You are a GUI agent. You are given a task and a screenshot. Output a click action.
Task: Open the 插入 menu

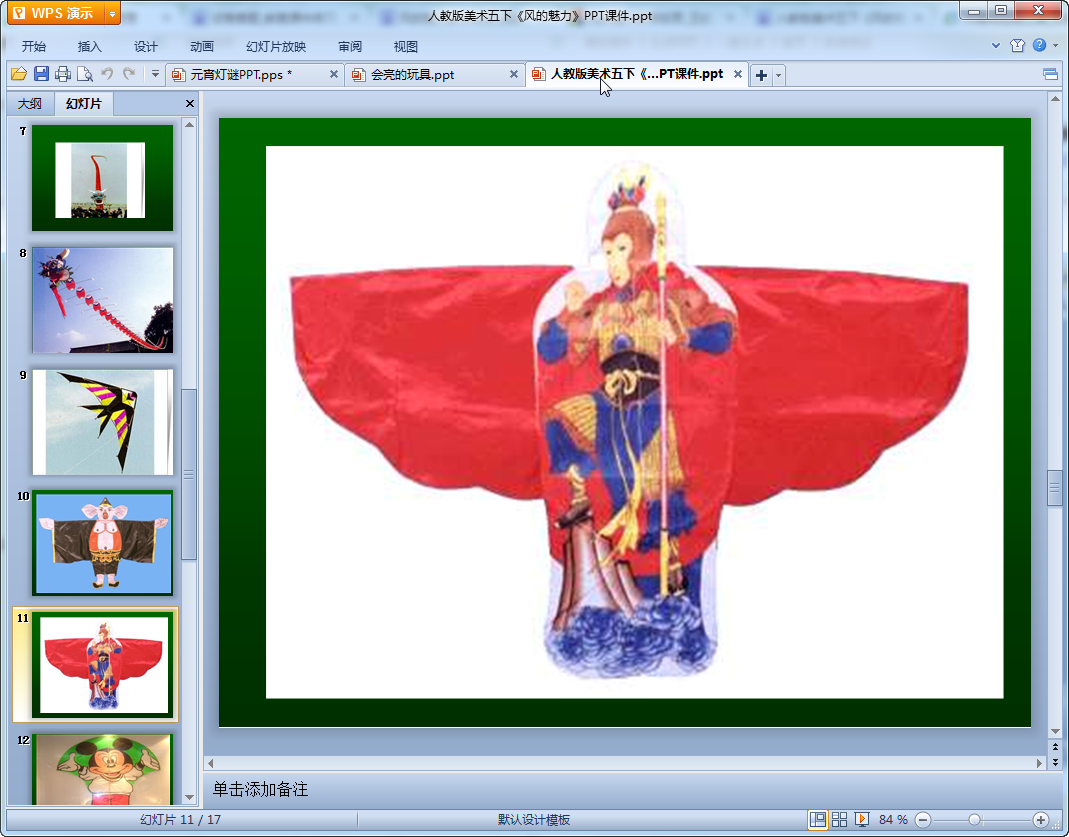89,46
